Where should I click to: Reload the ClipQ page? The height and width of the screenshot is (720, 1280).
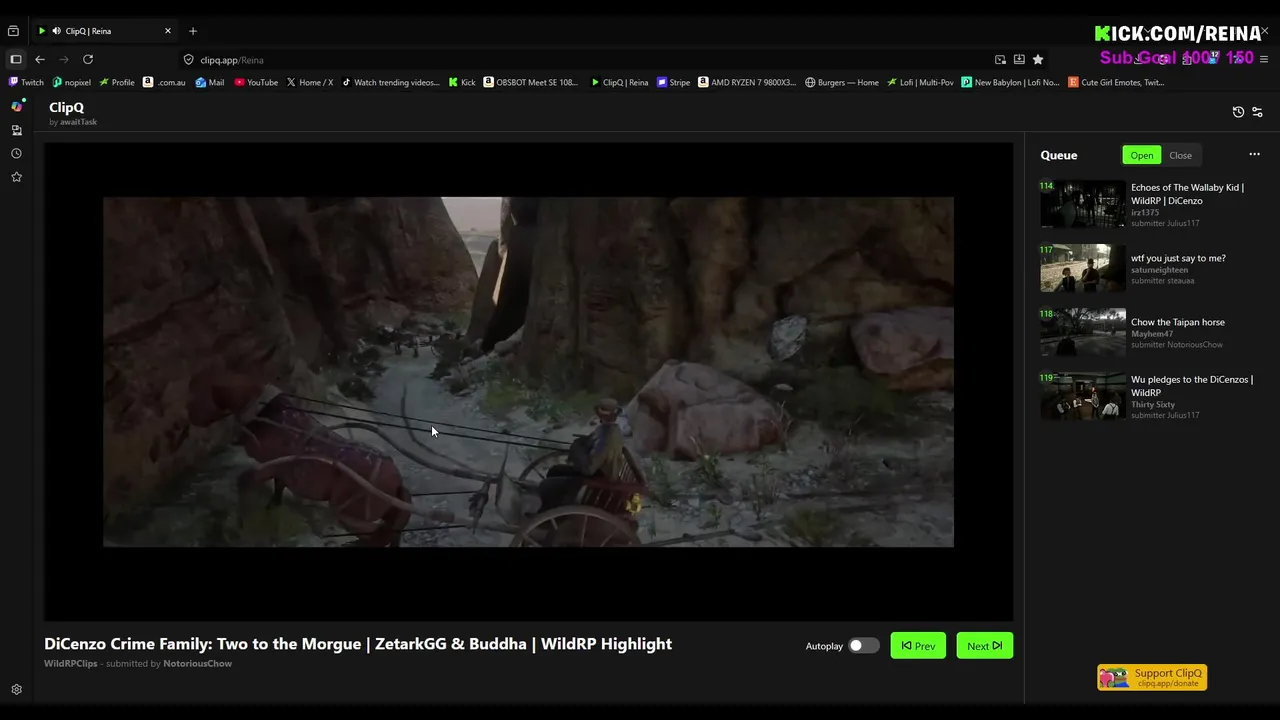88,60
